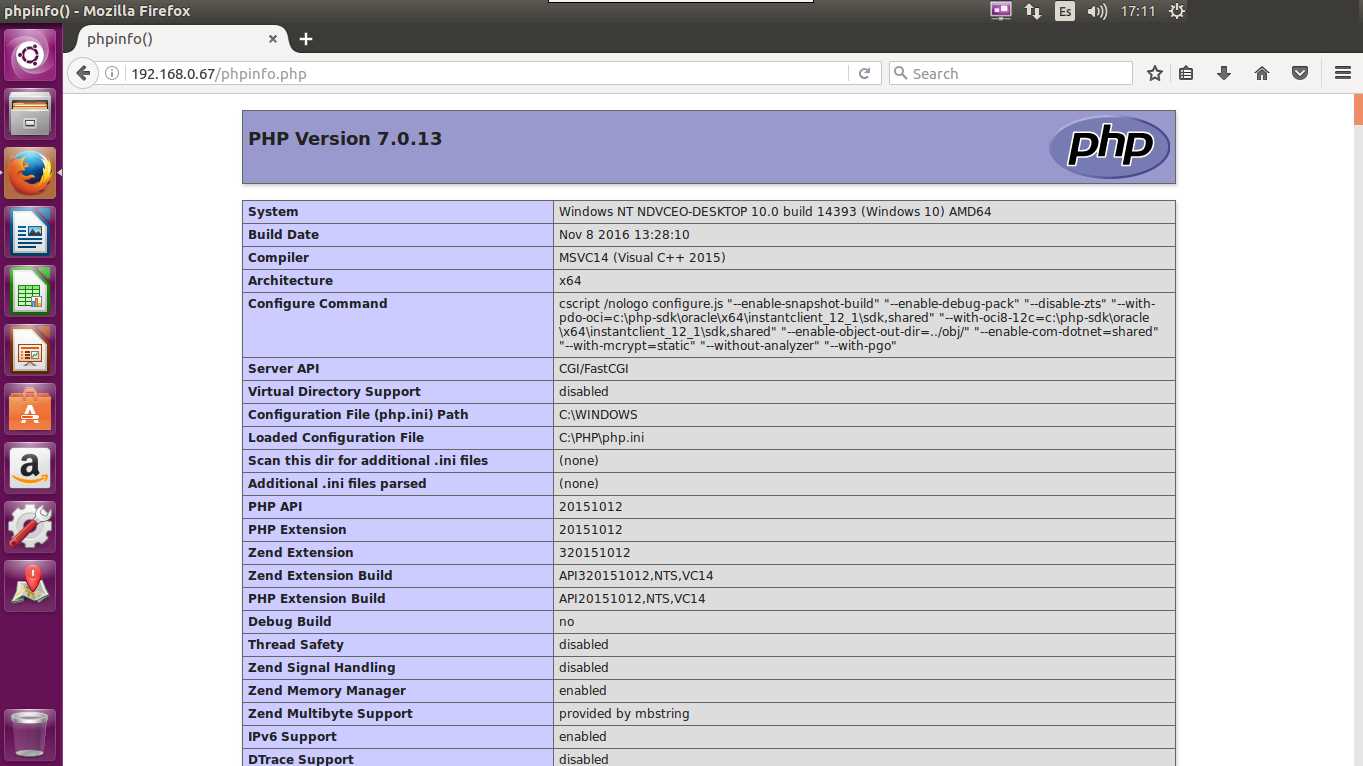Image resolution: width=1363 pixels, height=766 pixels.
Task: Bookmark this page with the star icon
Action: [1154, 73]
